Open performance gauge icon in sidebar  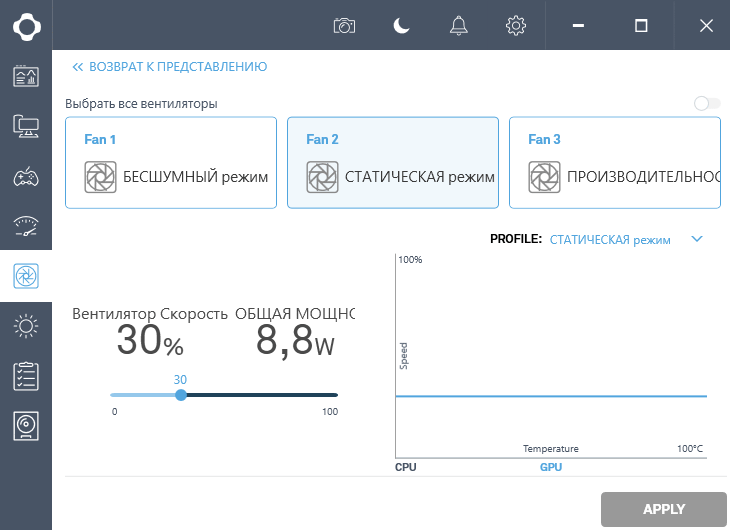coord(26,225)
